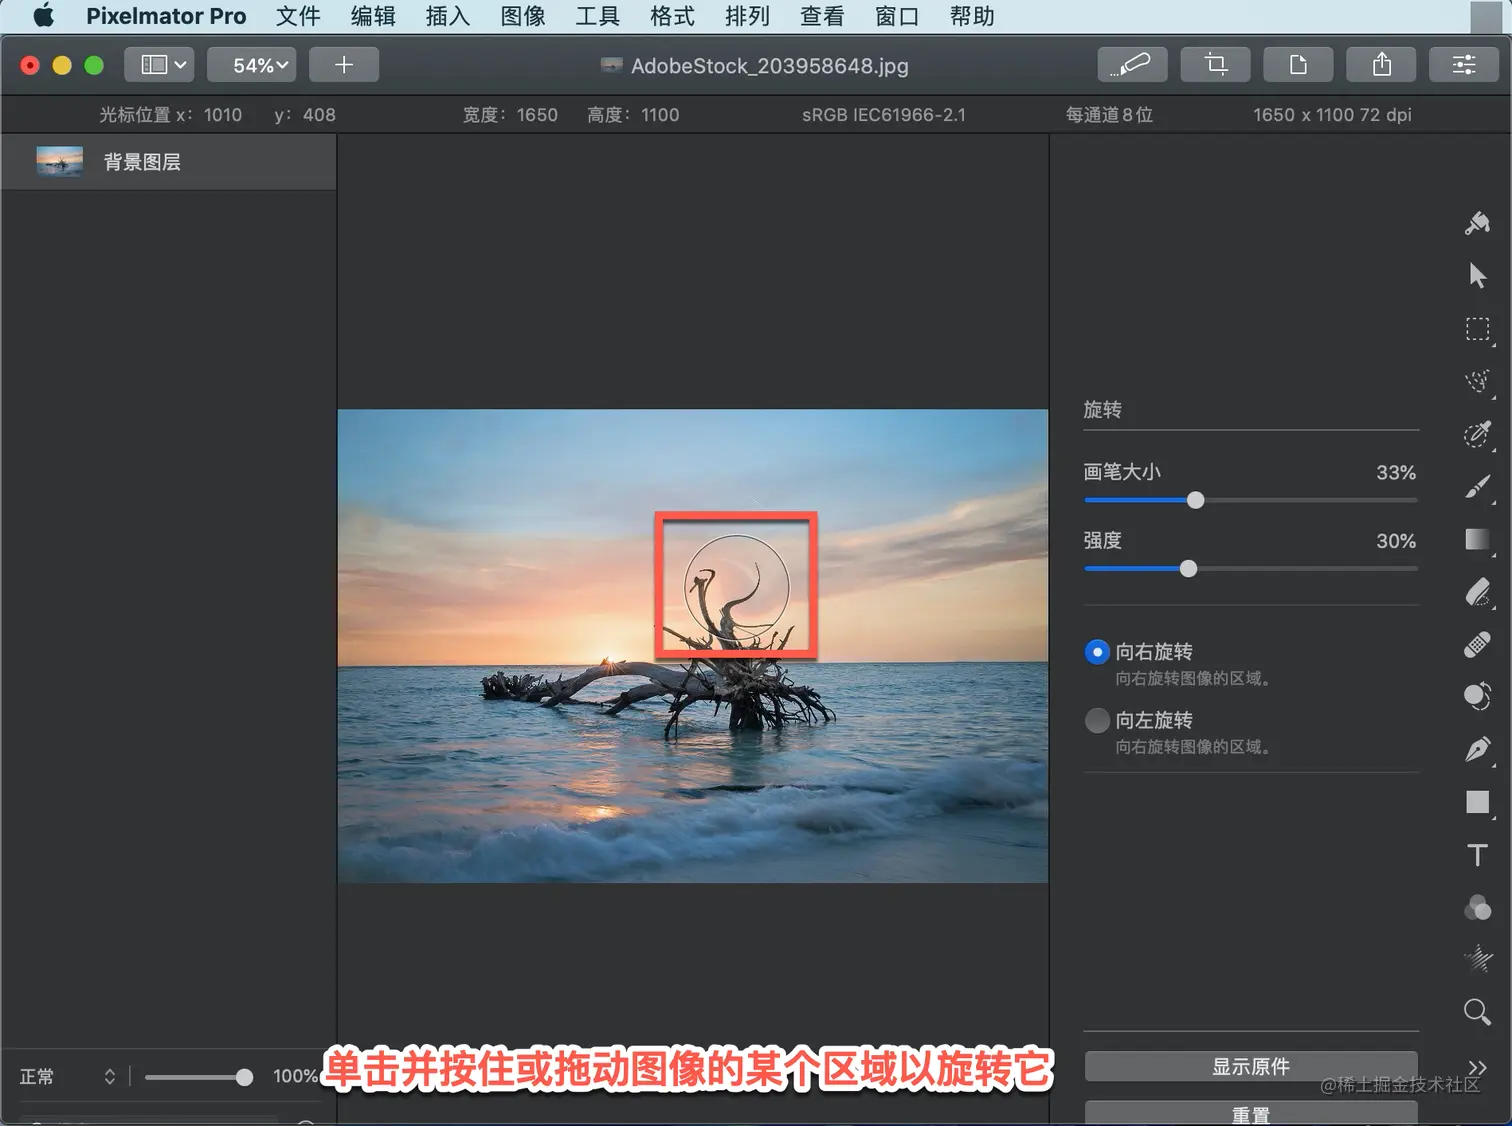
Task: Select the 向左旋转 radio option
Action: coord(1097,720)
